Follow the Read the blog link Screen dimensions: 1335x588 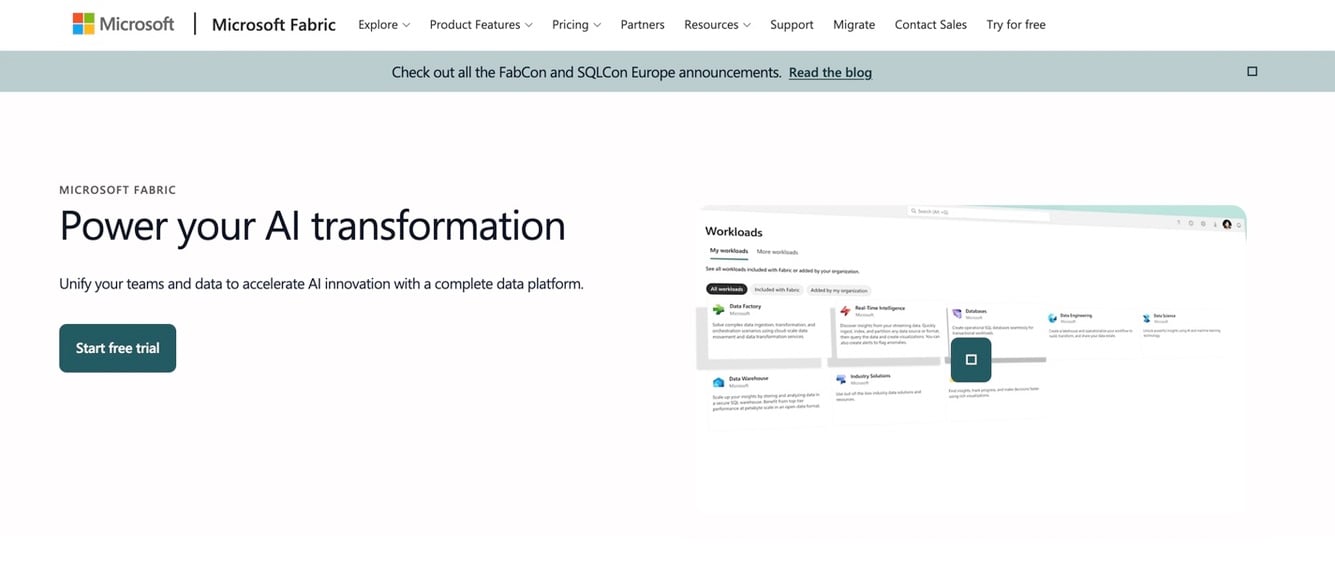(x=830, y=72)
